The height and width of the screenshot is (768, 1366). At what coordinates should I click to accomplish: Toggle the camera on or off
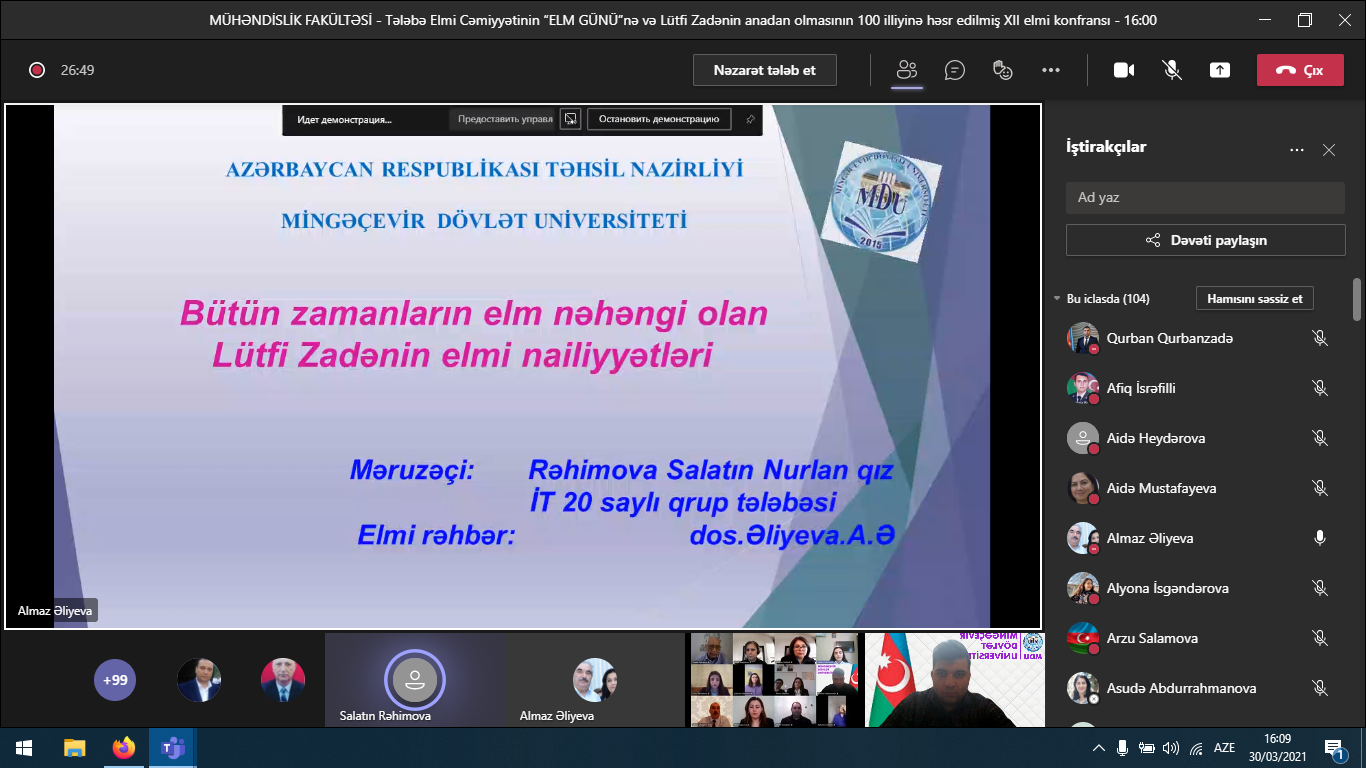click(x=1124, y=70)
